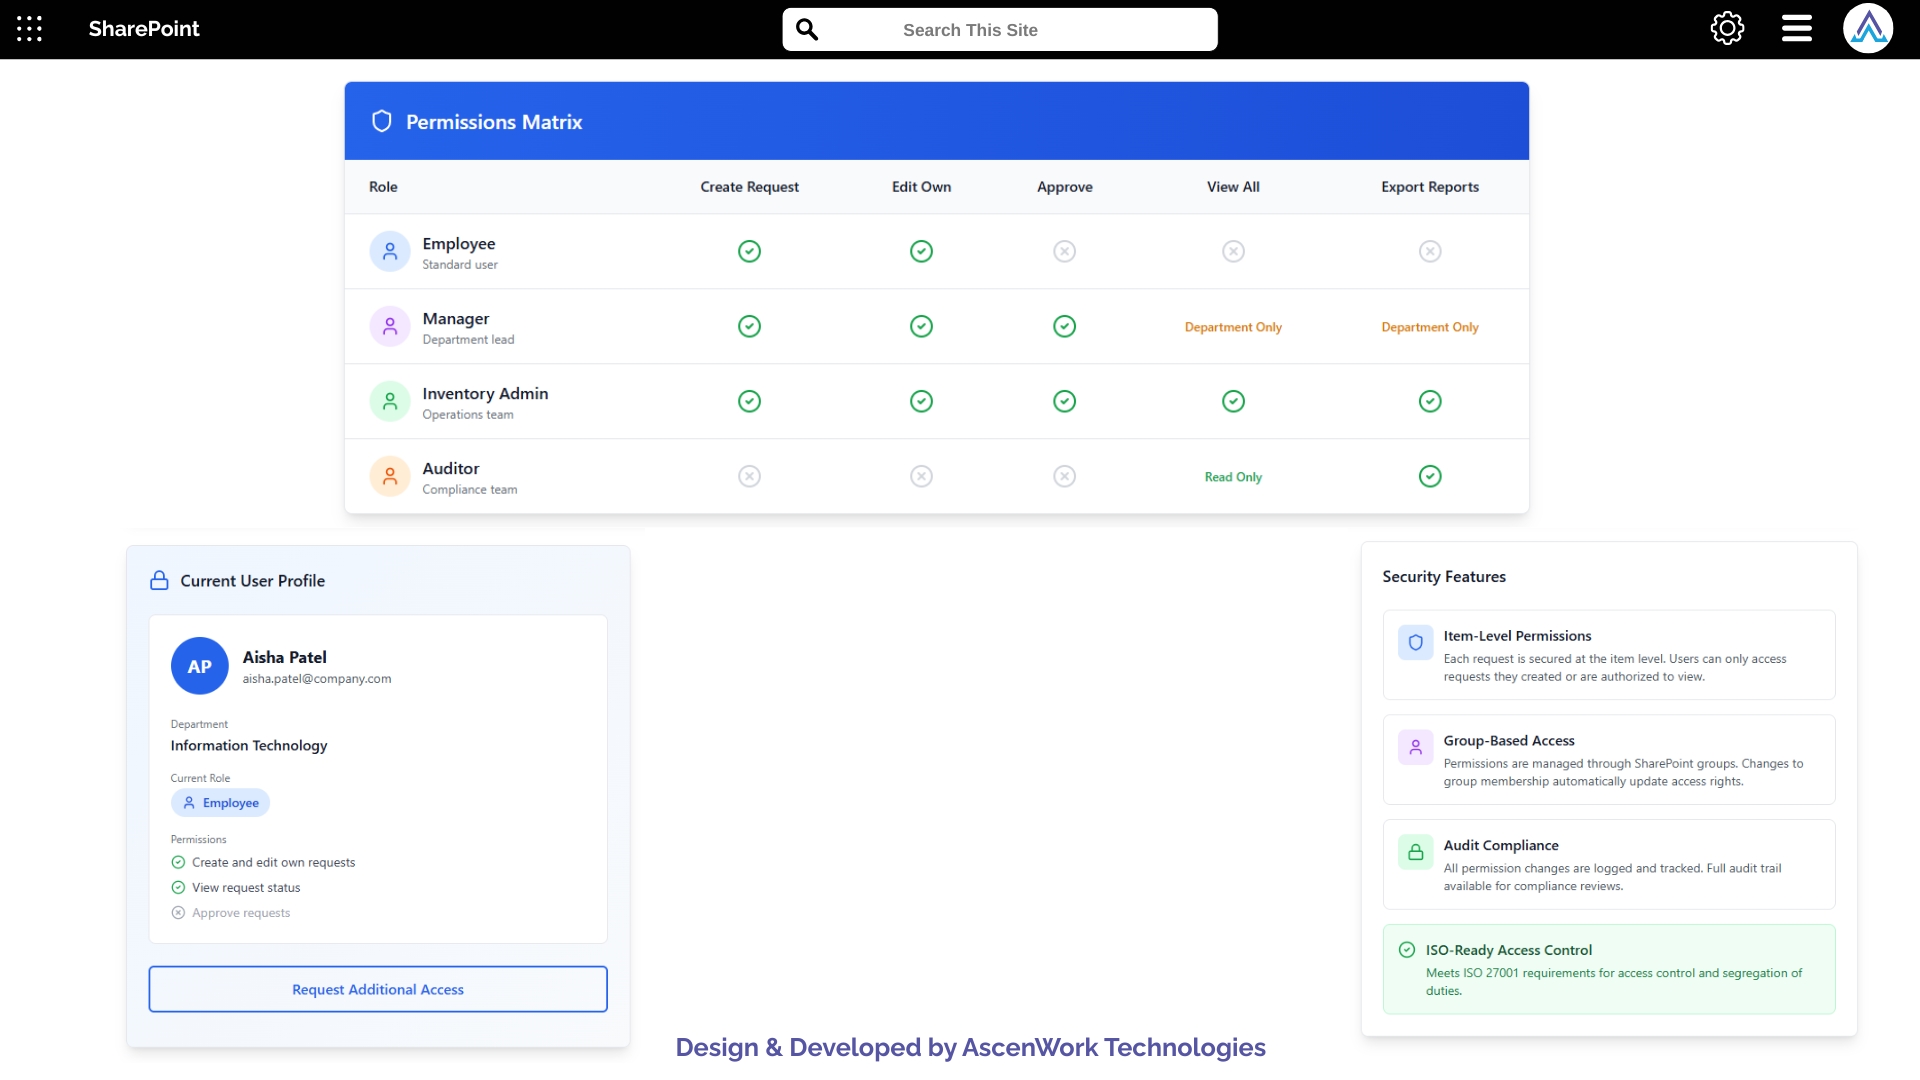This screenshot has width=1920, height=1080.
Task: Open the SharePoint app launcher waffle icon
Action: 29,29
